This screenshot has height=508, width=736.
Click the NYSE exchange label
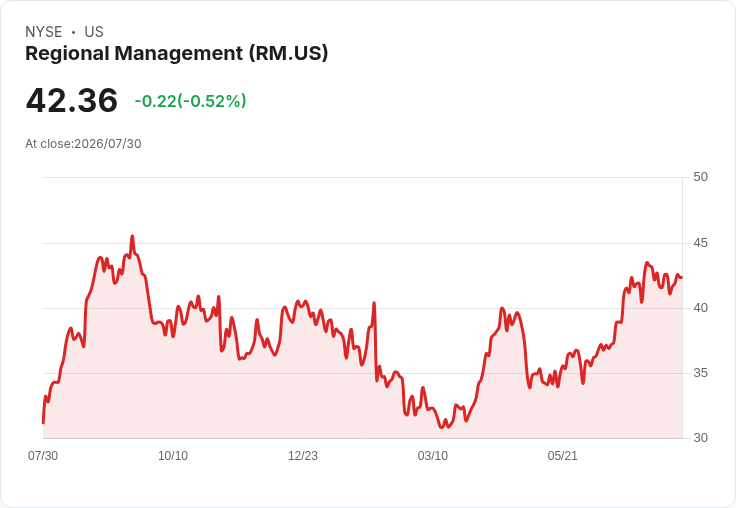point(44,32)
